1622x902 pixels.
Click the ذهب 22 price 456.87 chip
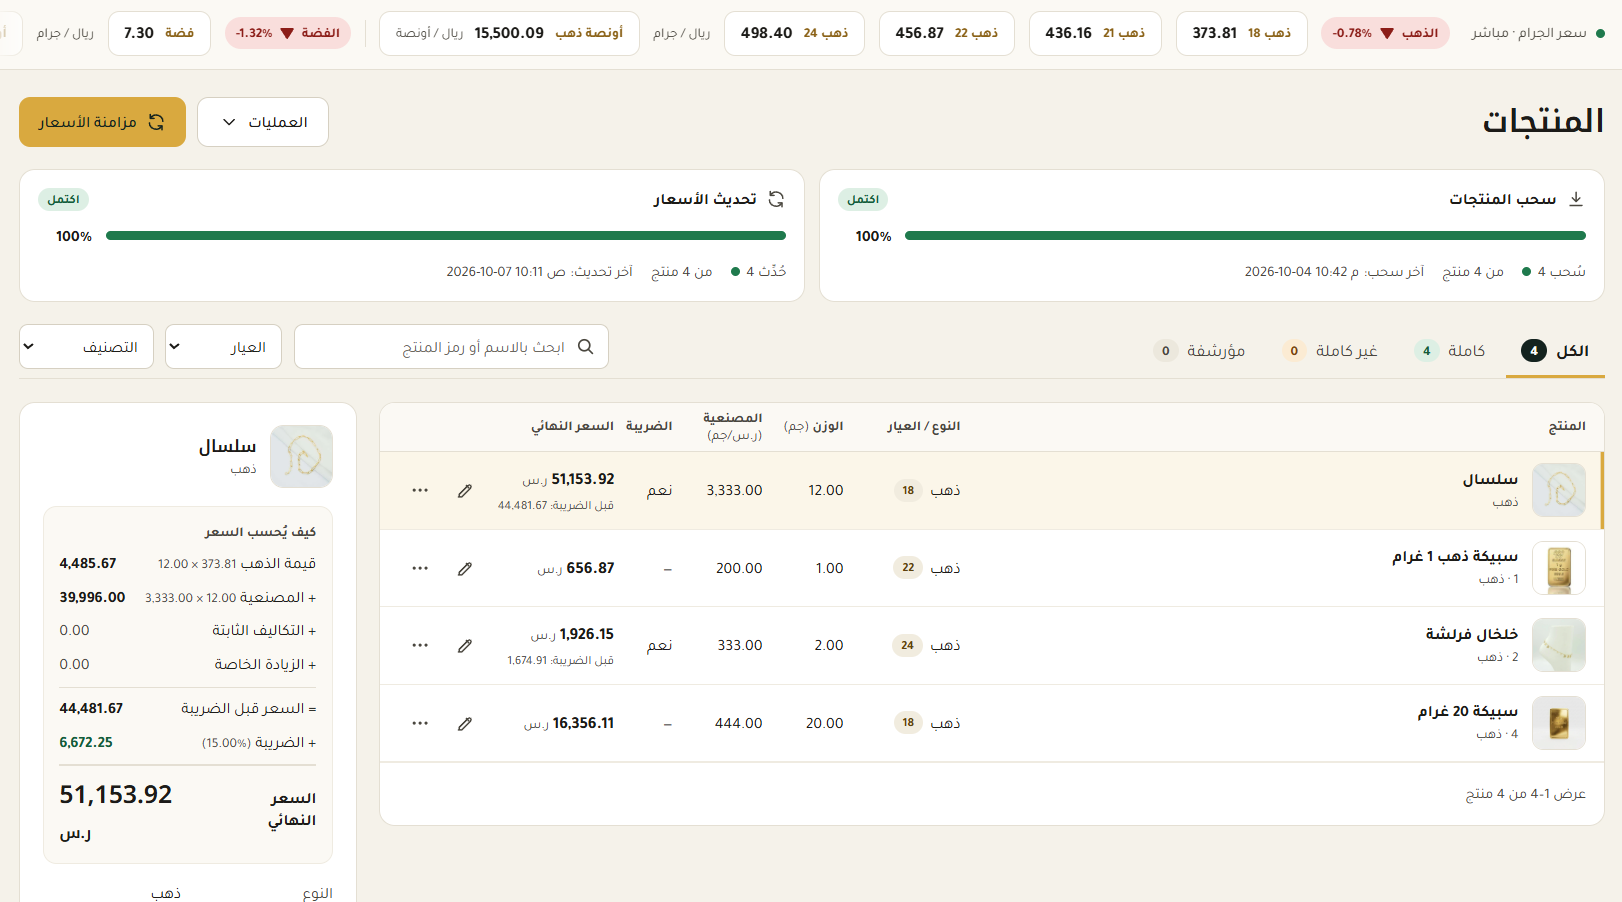pyautogui.click(x=947, y=33)
